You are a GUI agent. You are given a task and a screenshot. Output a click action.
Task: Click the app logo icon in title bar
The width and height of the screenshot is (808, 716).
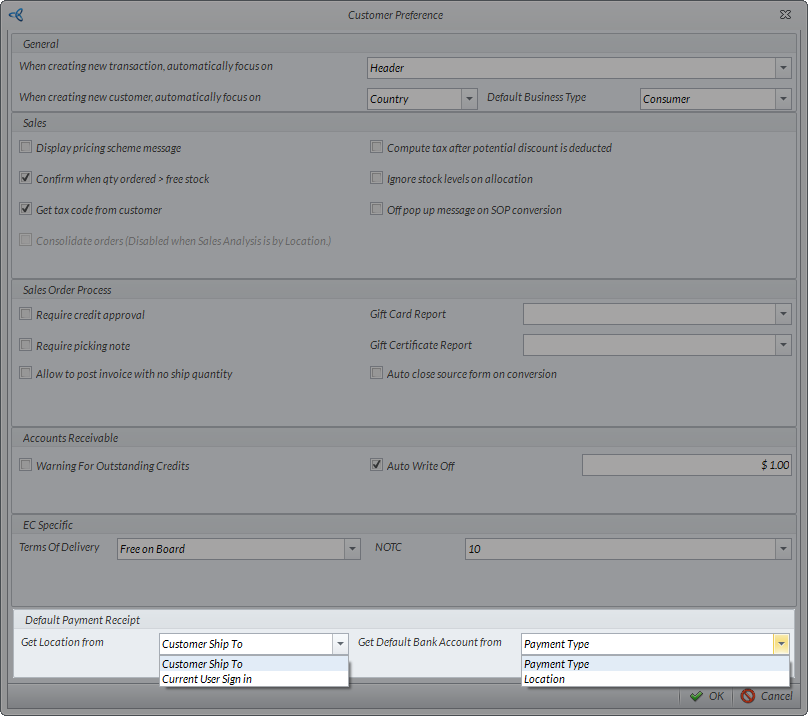pyautogui.click(x=15, y=15)
